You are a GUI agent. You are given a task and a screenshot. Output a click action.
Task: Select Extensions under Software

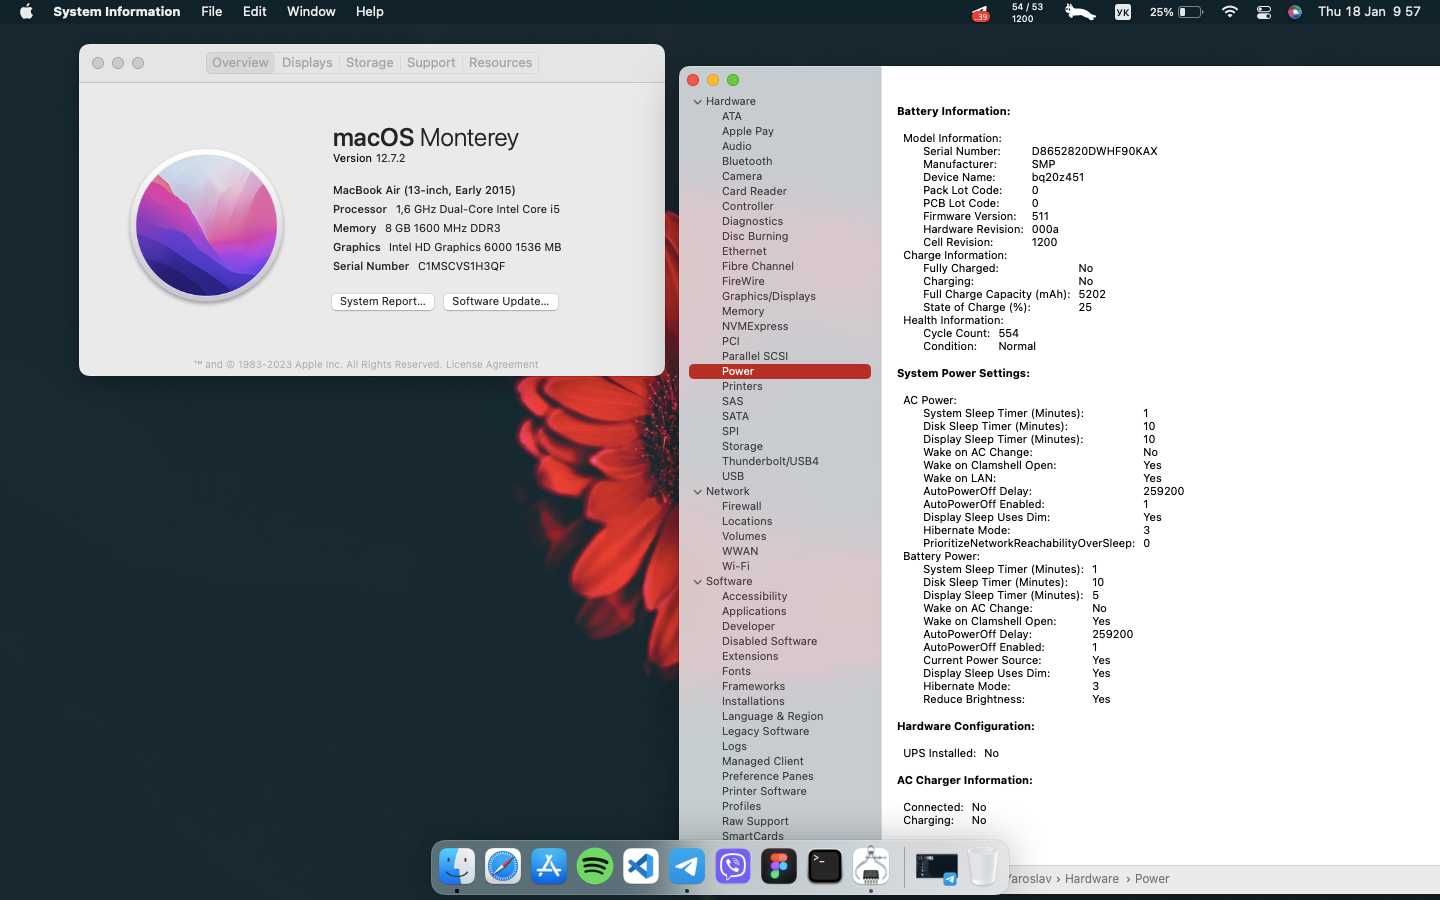(750, 656)
